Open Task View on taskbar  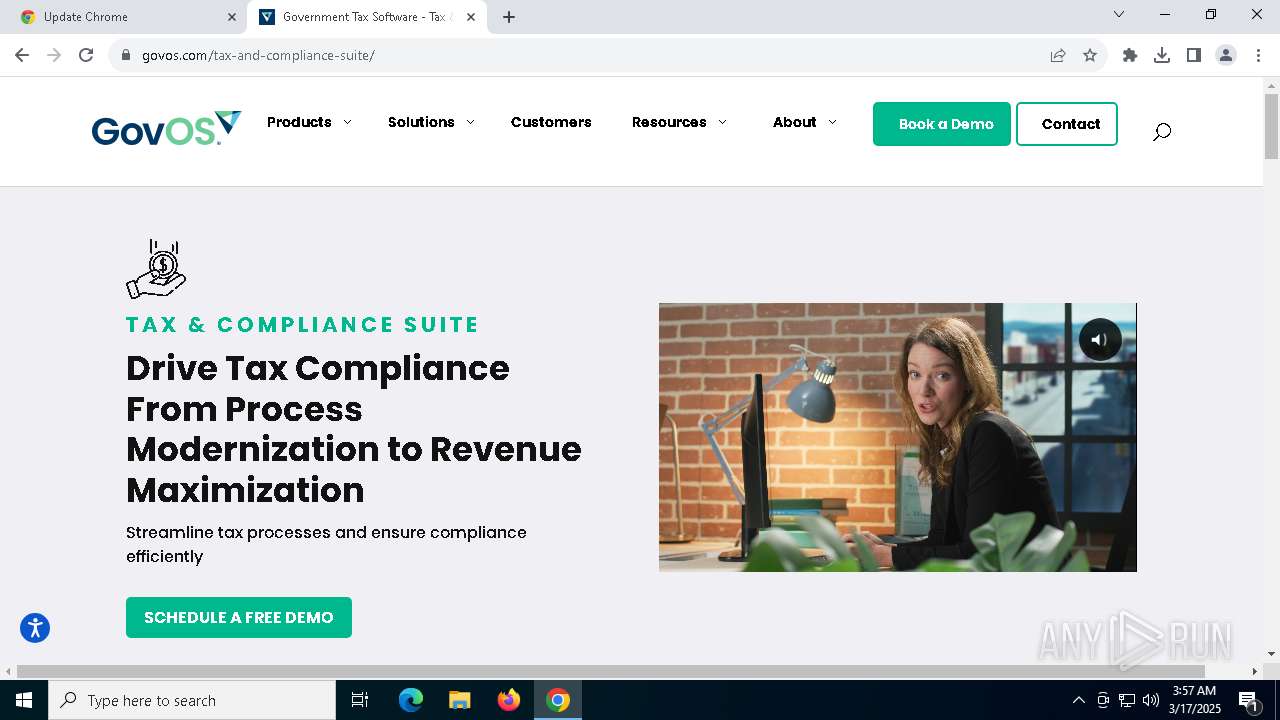tap(360, 700)
